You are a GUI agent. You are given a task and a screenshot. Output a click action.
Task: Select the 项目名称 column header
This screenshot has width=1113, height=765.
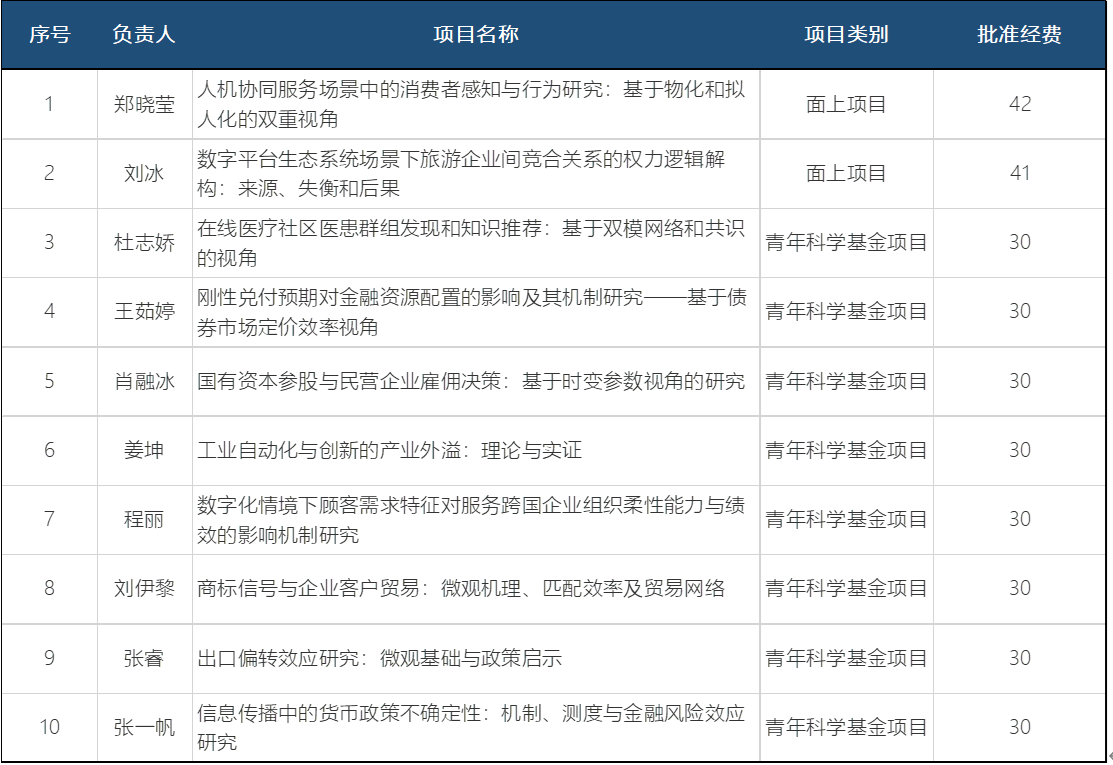tap(475, 35)
